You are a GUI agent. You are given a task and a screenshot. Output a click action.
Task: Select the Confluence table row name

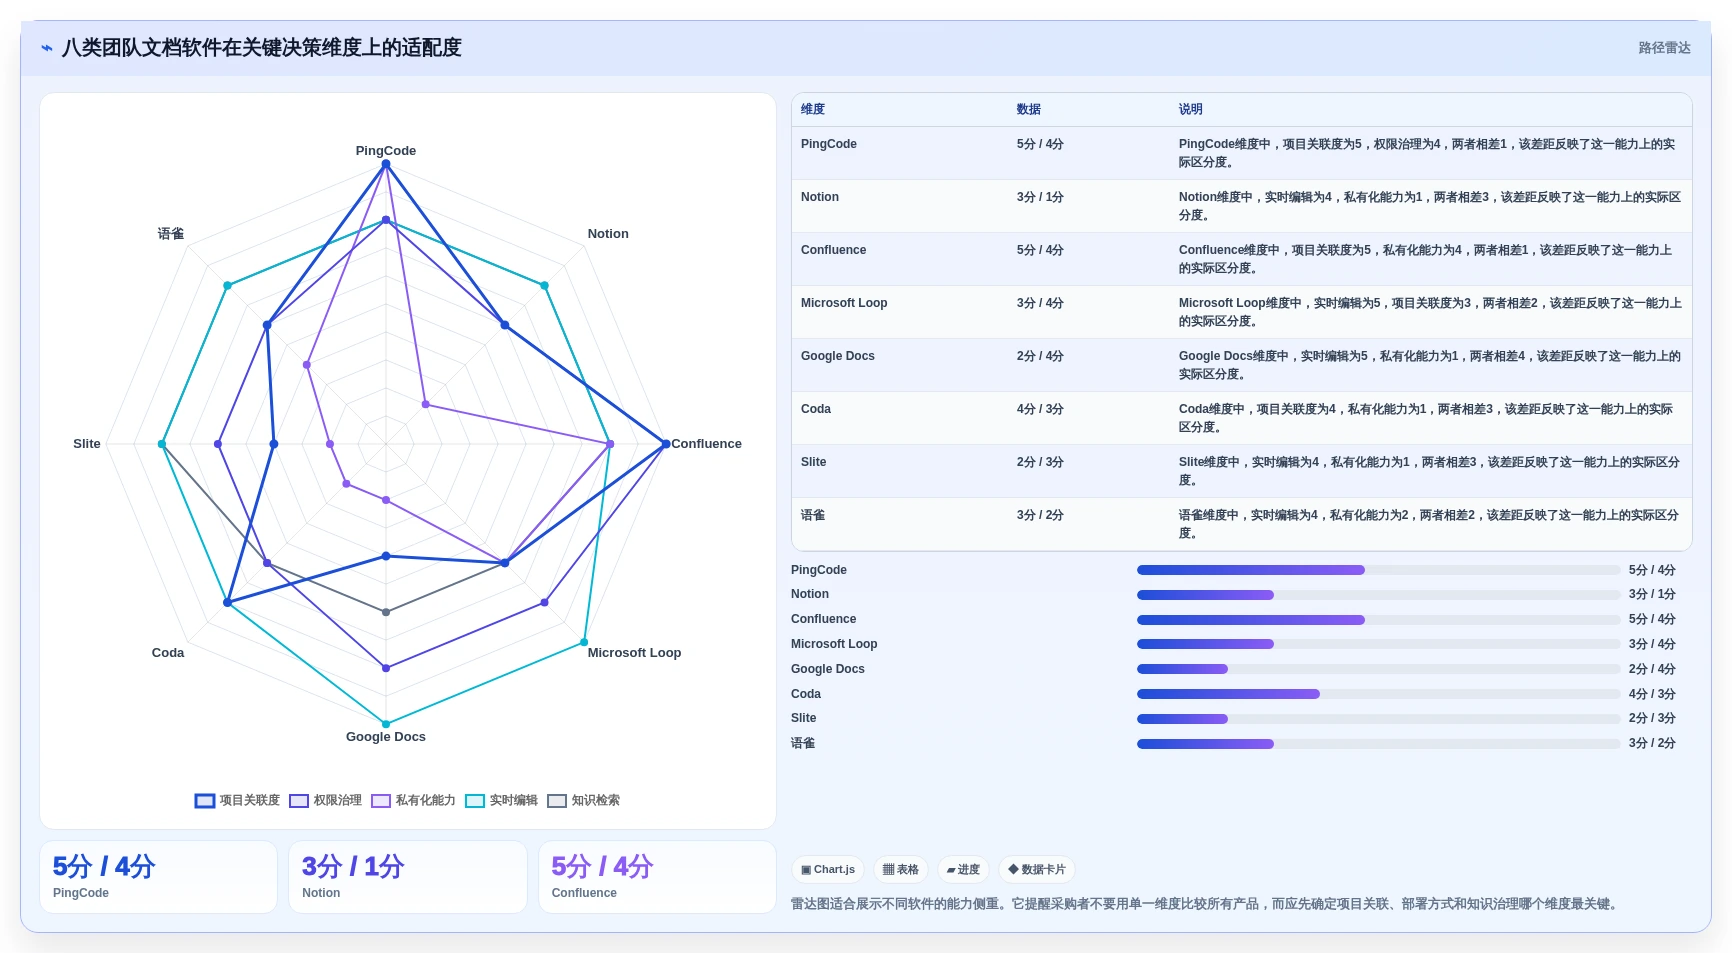(833, 250)
